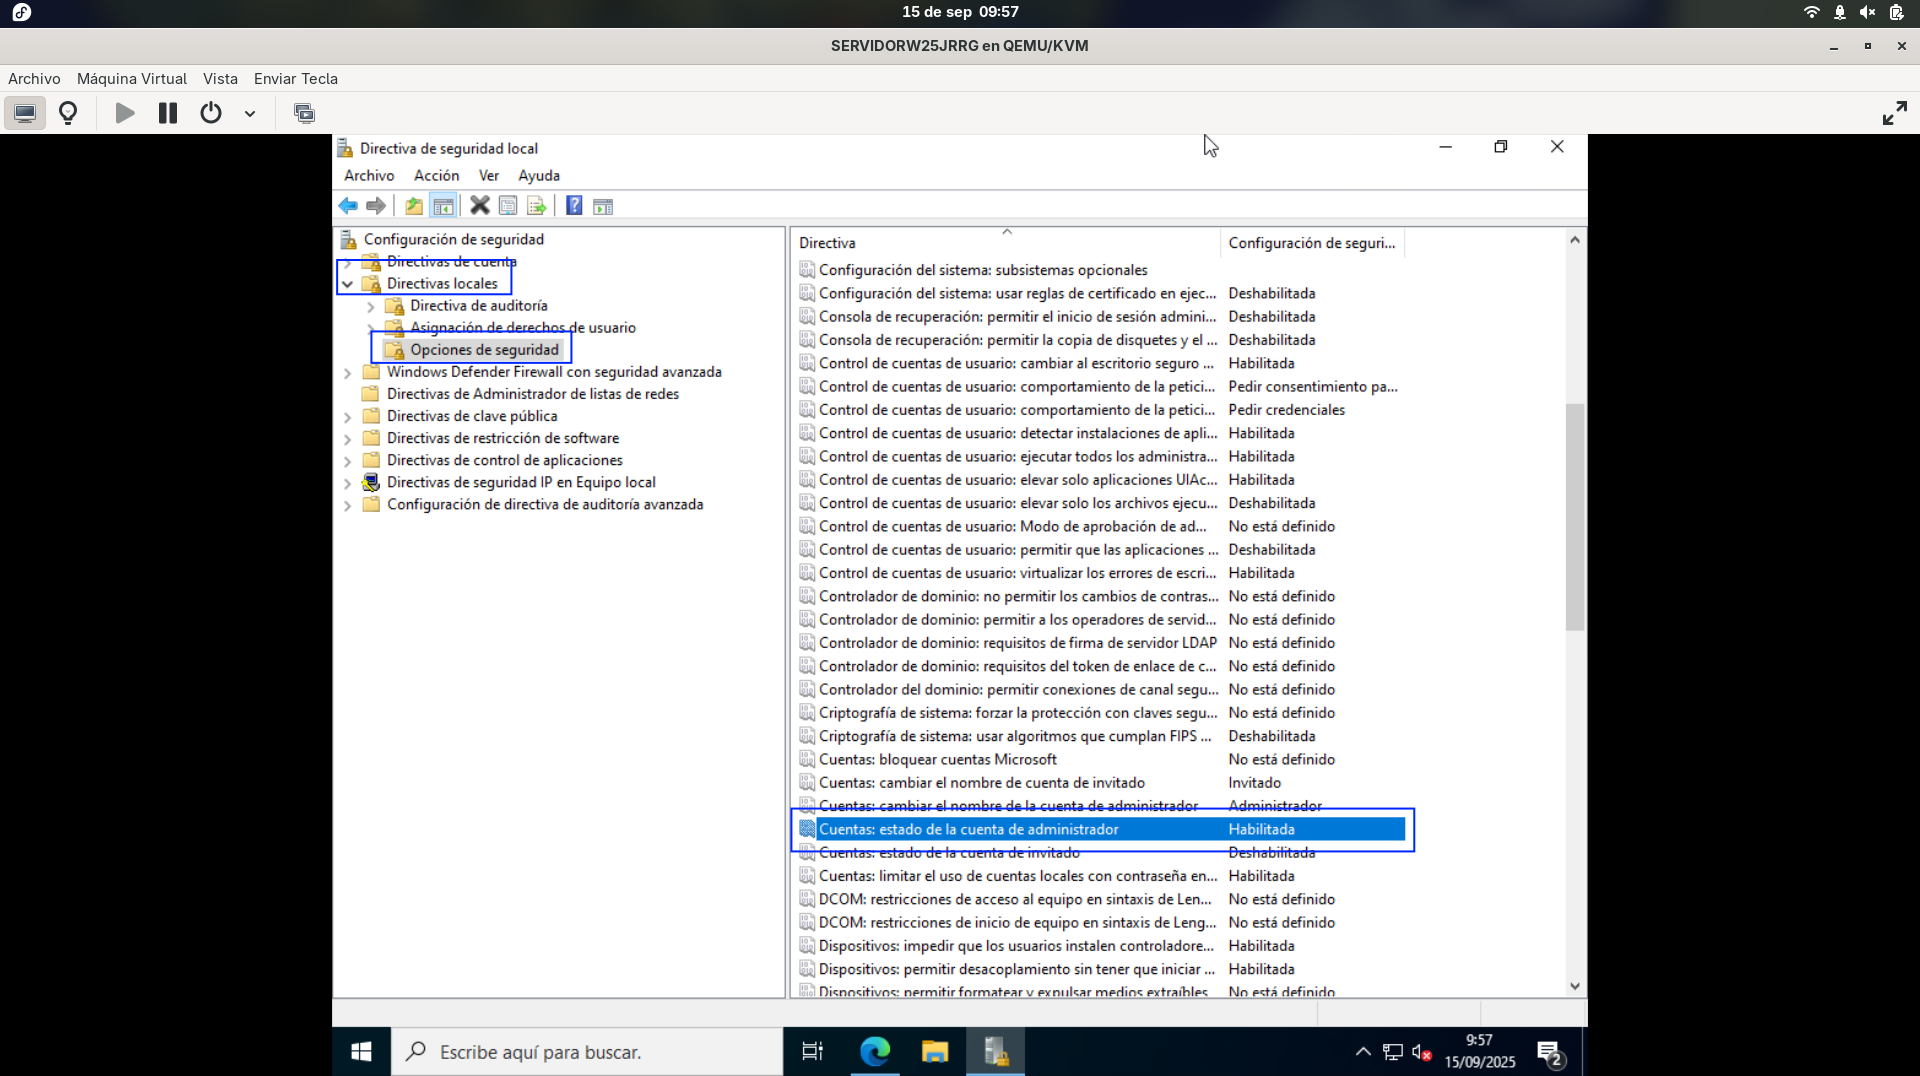This screenshot has width=1920, height=1076.
Task: Open the Enviar Tecla menu
Action: [x=296, y=78]
